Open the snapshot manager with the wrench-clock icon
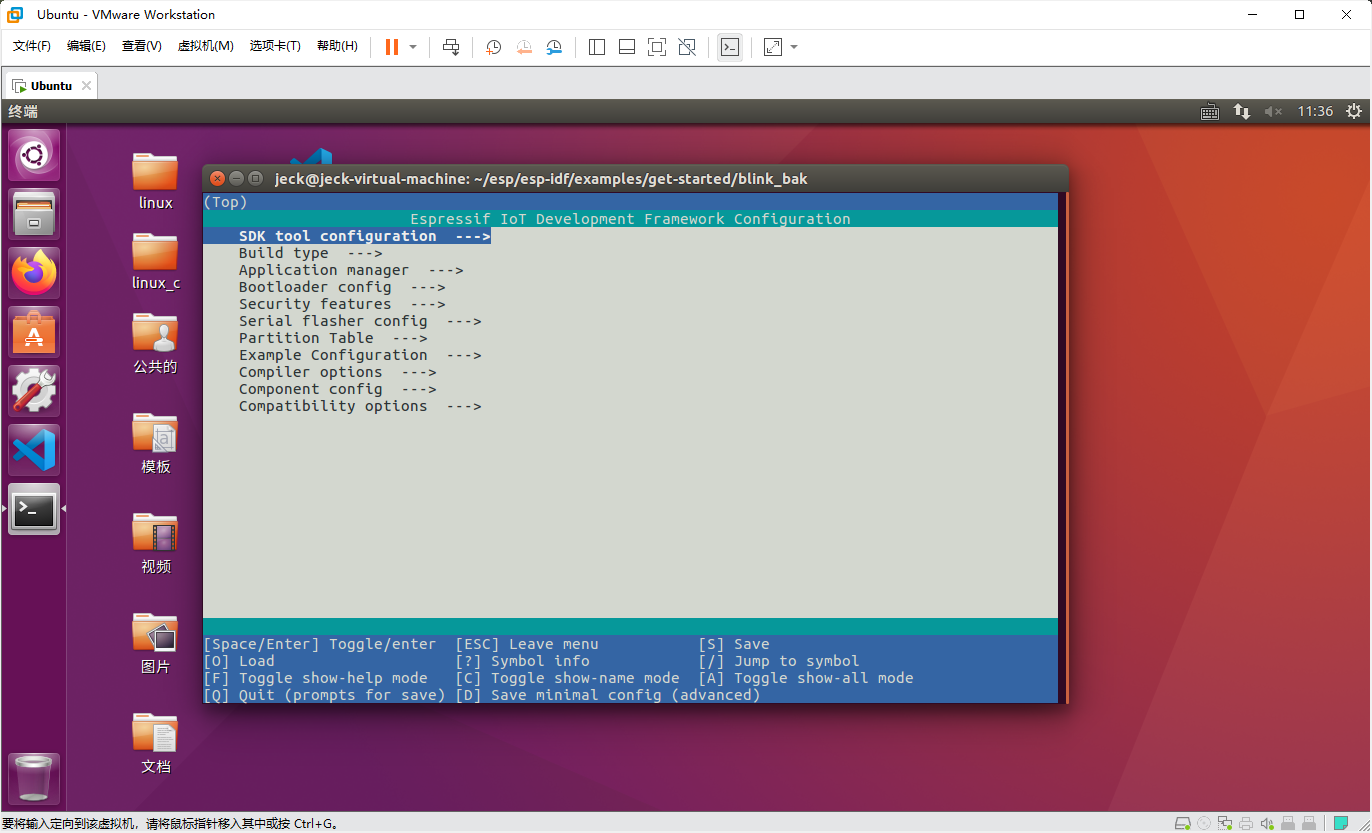 point(555,47)
